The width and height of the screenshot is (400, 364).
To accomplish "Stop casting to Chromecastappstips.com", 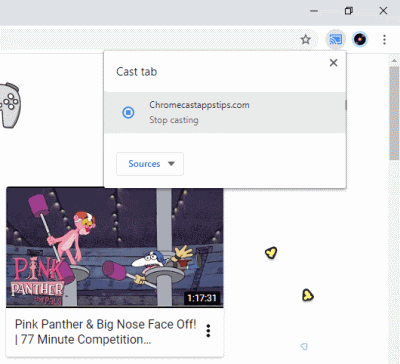I will (x=225, y=113).
